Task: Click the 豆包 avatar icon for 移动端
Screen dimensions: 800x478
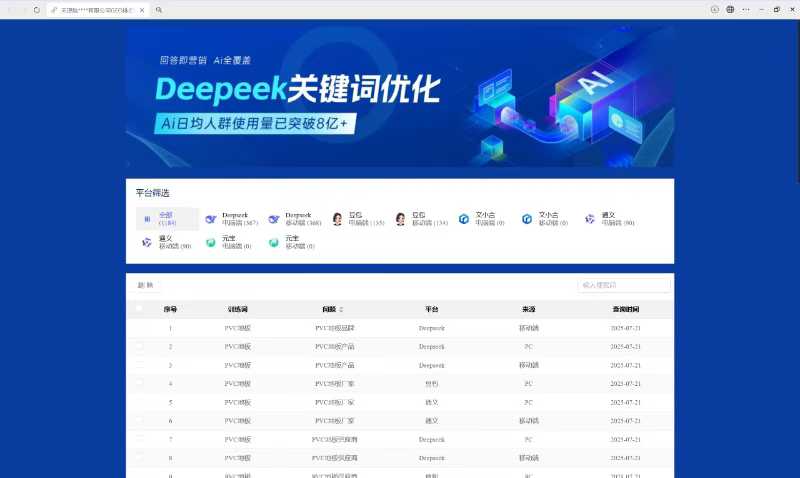Action: pos(401,219)
